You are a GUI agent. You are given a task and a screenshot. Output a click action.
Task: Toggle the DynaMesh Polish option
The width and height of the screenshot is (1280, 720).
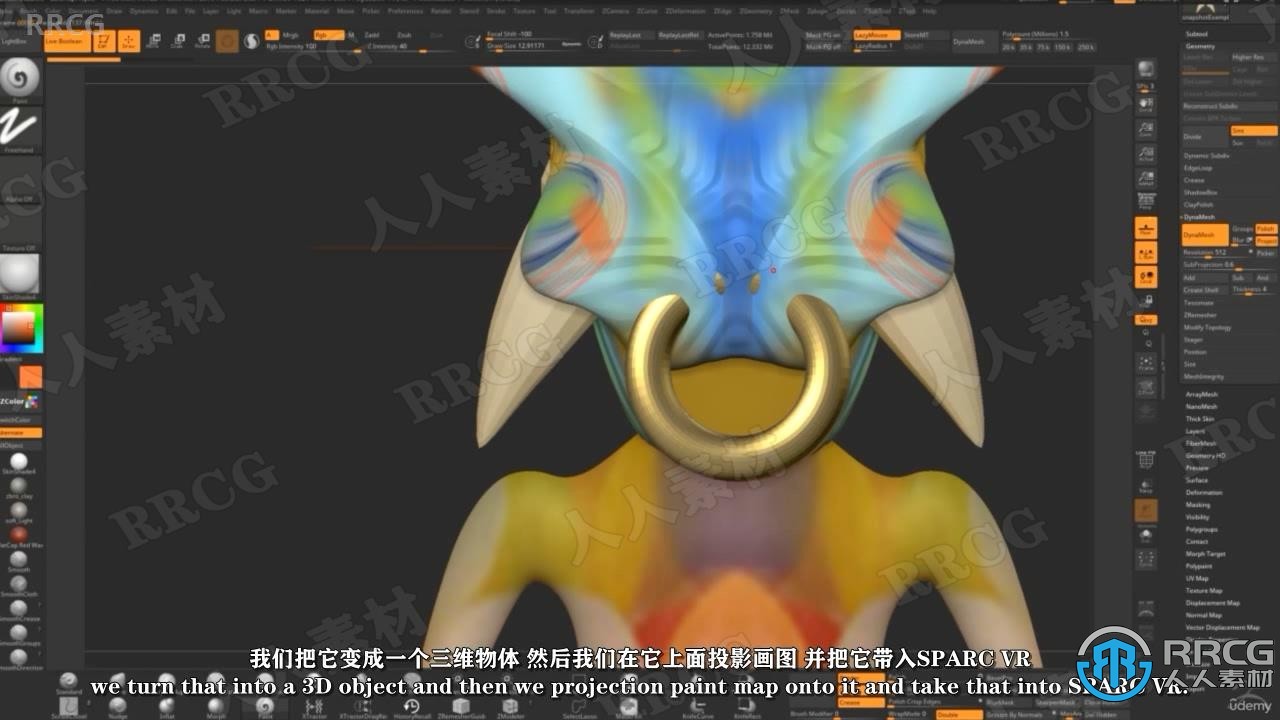[x=1266, y=229]
